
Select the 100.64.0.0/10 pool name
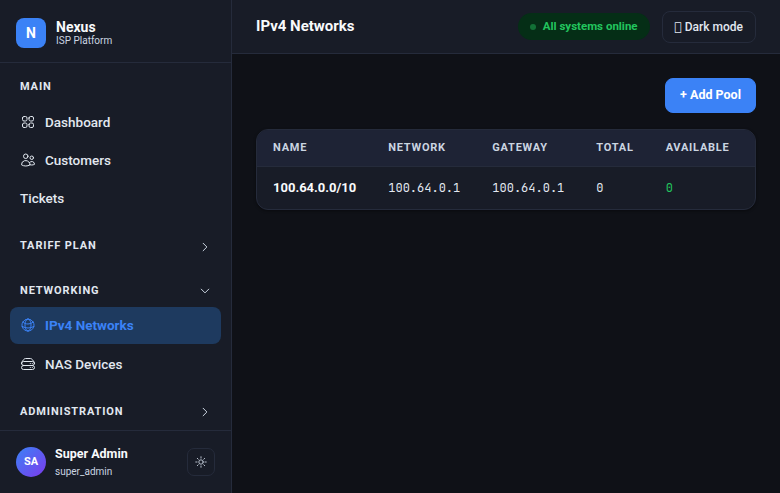[315, 188]
